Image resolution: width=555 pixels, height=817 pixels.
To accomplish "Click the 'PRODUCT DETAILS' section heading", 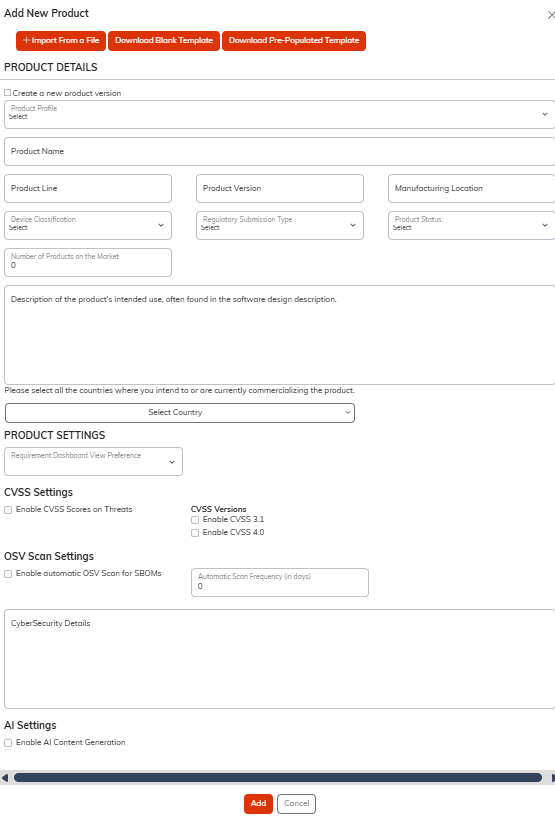I will pyautogui.click(x=51, y=67).
